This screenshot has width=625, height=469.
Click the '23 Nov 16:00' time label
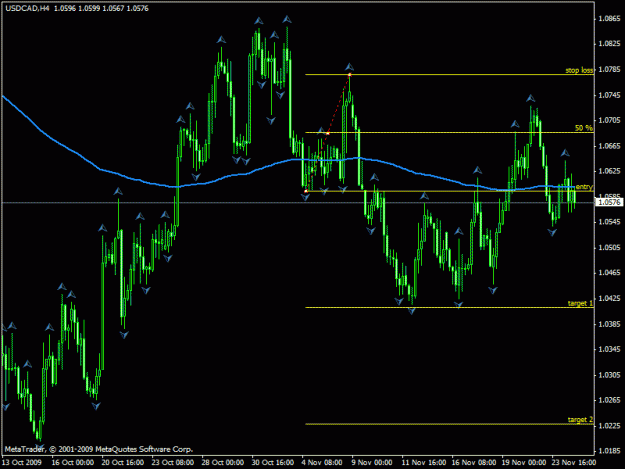(x=574, y=463)
